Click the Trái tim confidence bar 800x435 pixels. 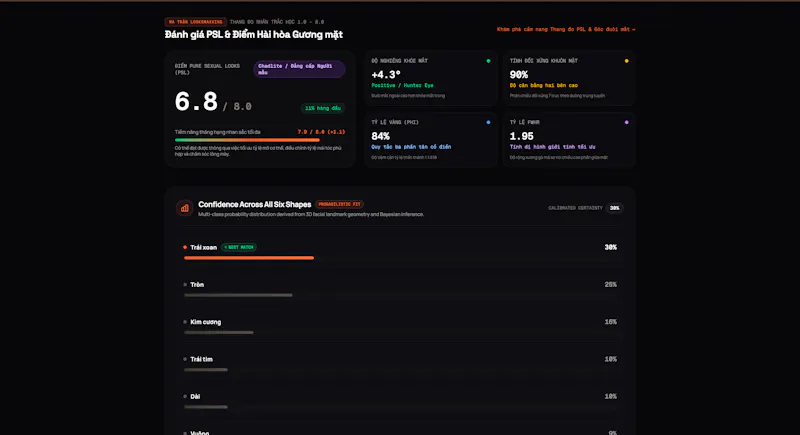[206, 370]
